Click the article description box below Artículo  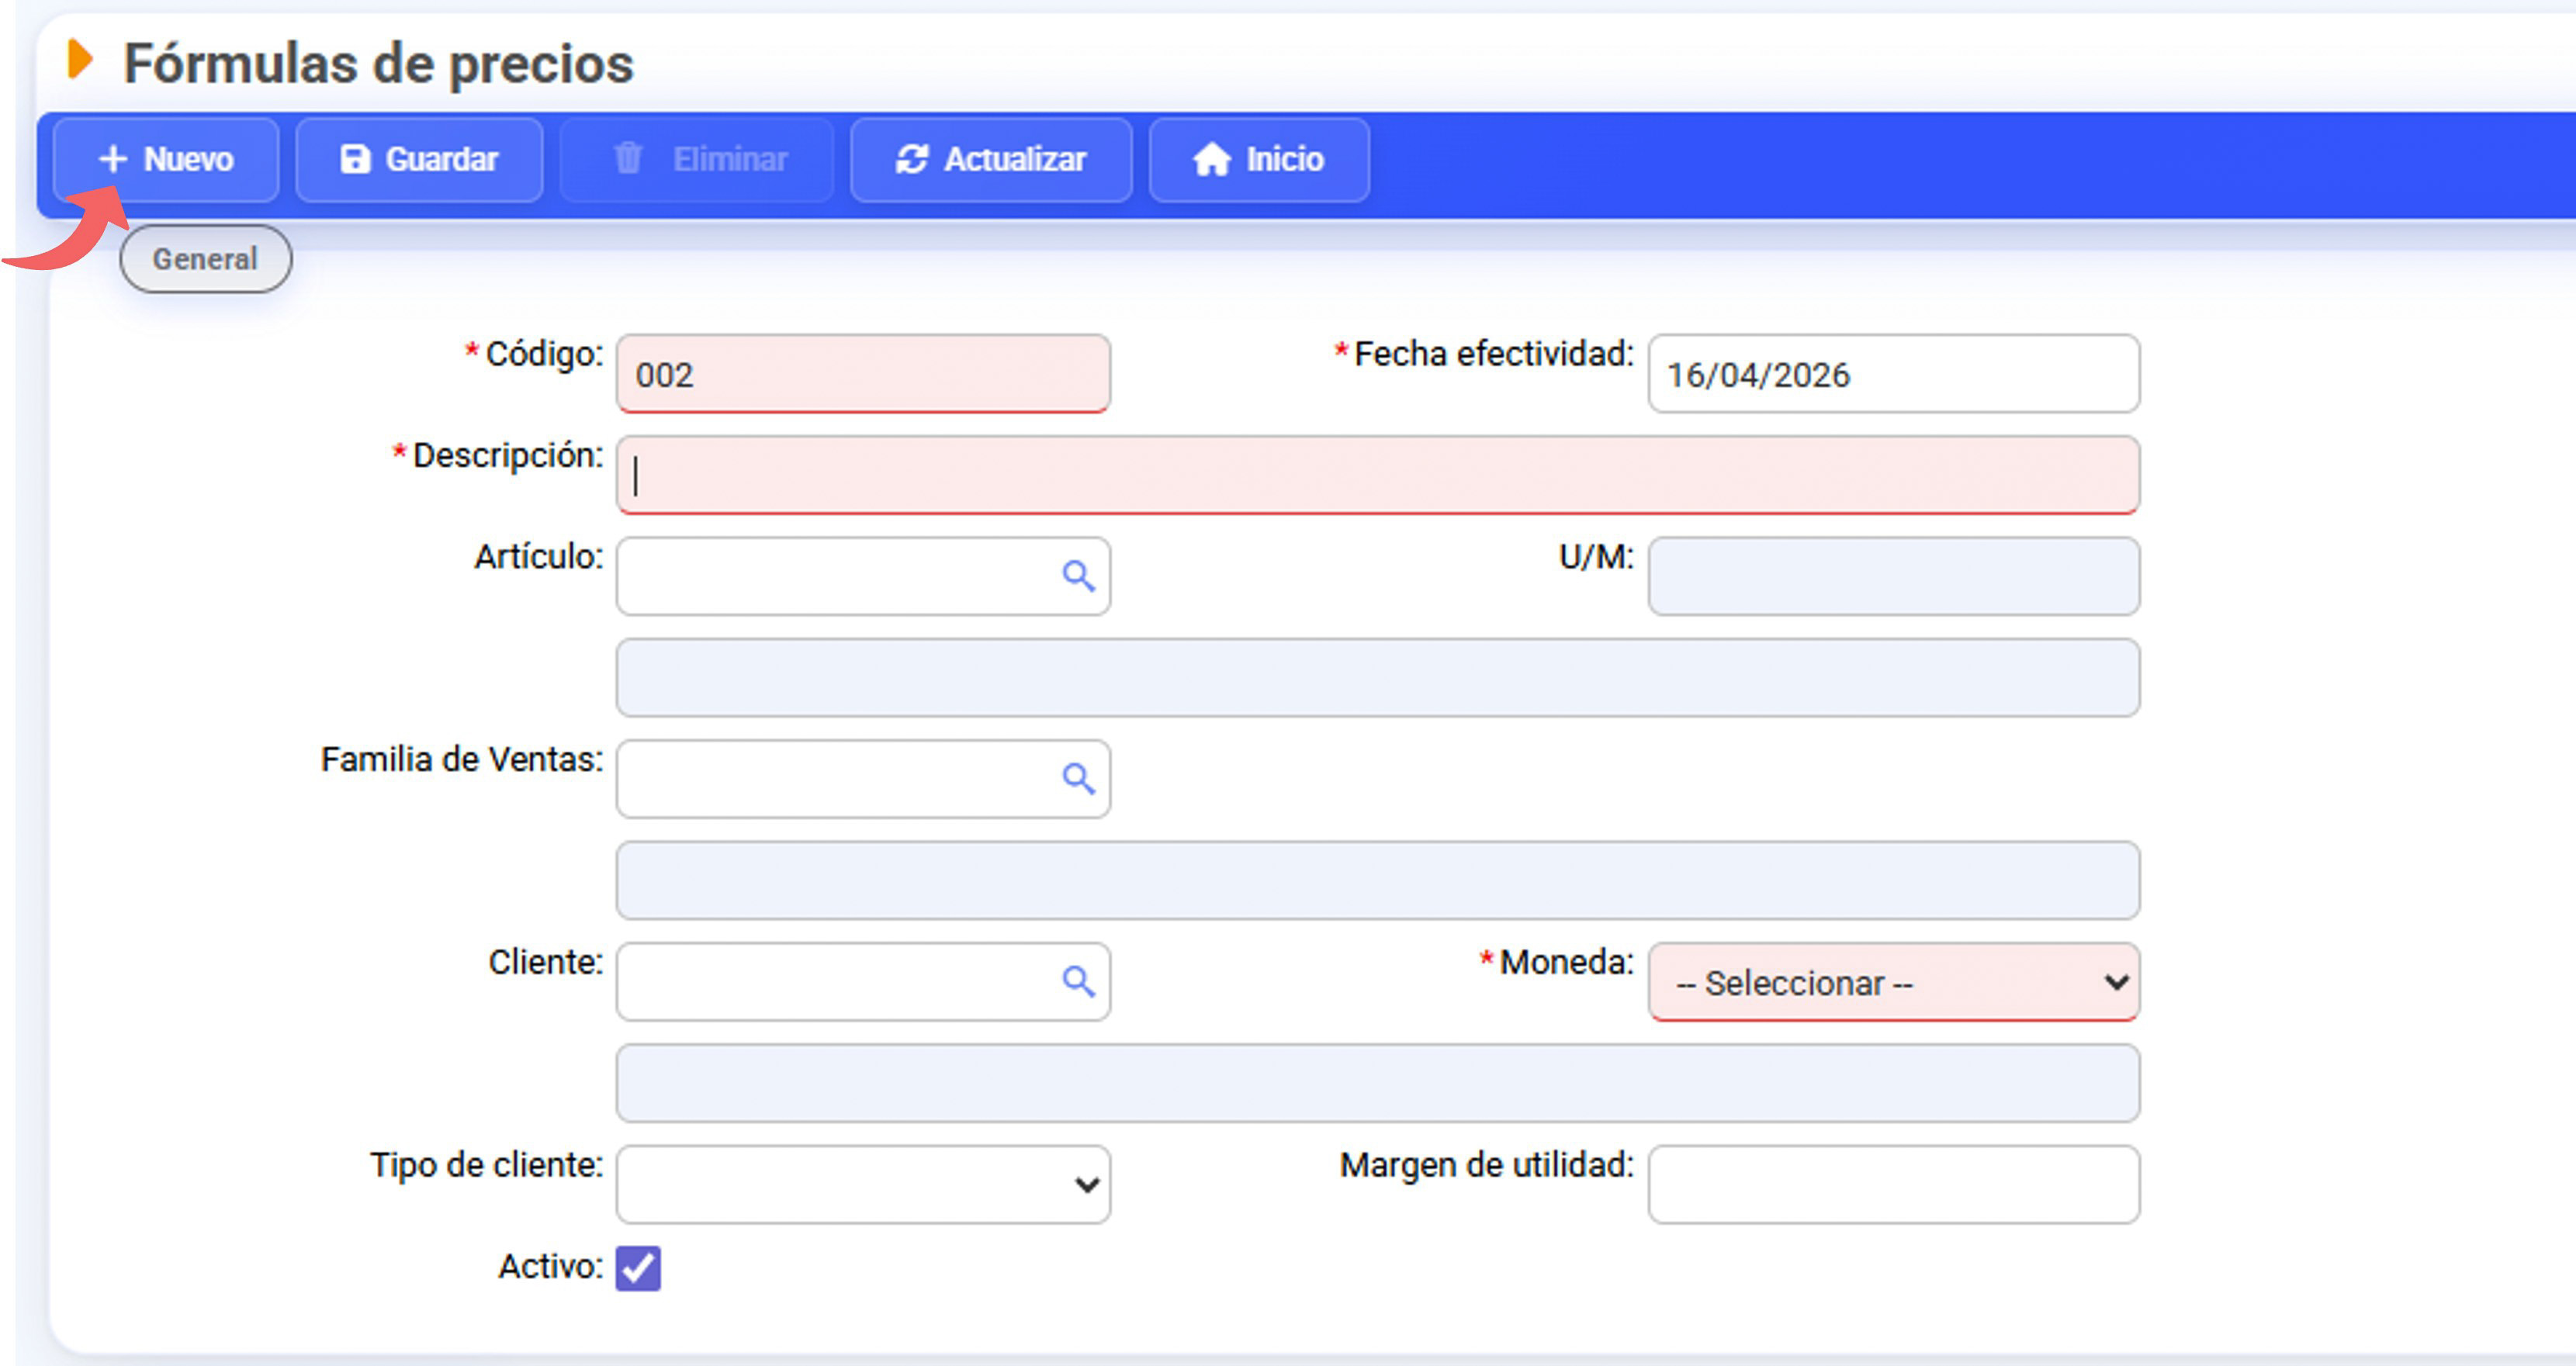click(1378, 678)
